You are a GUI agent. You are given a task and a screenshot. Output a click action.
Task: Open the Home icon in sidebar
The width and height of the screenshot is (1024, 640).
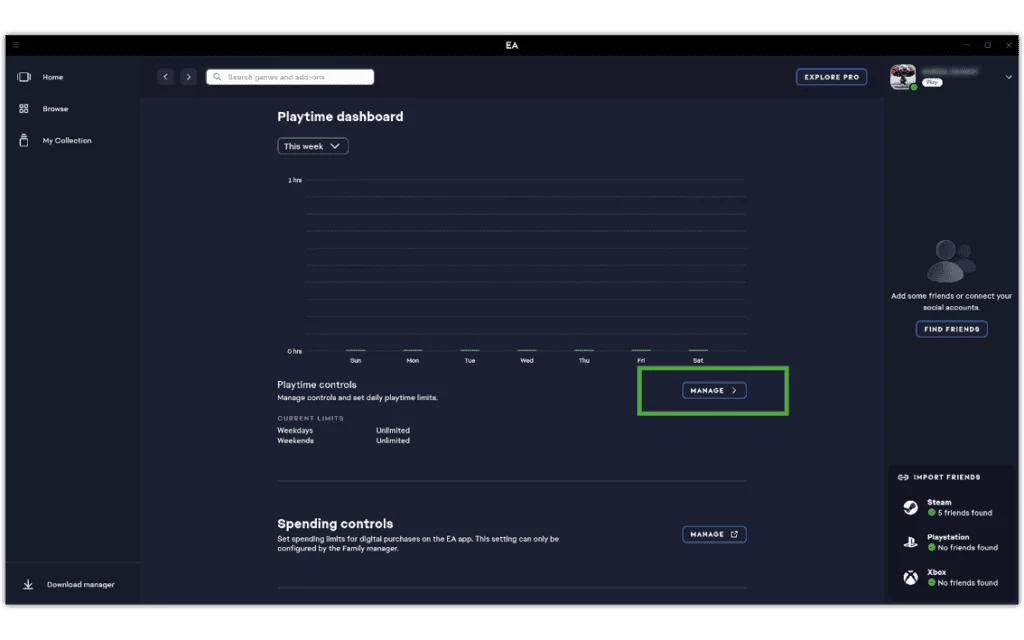(24, 77)
